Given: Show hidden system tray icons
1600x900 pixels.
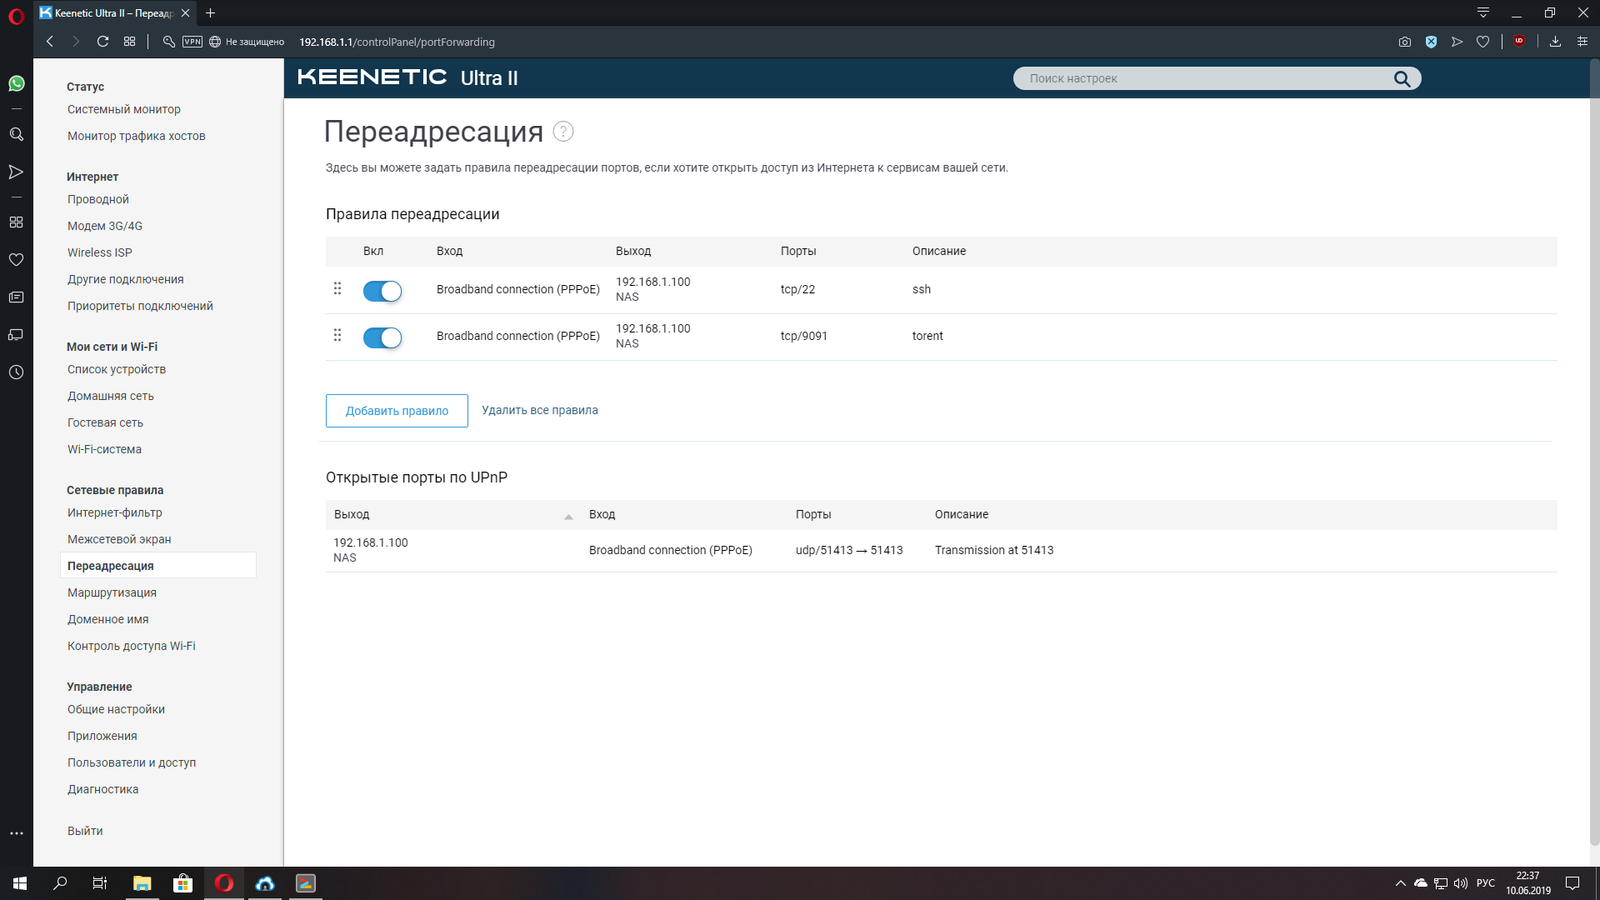Looking at the screenshot, I should [1400, 883].
